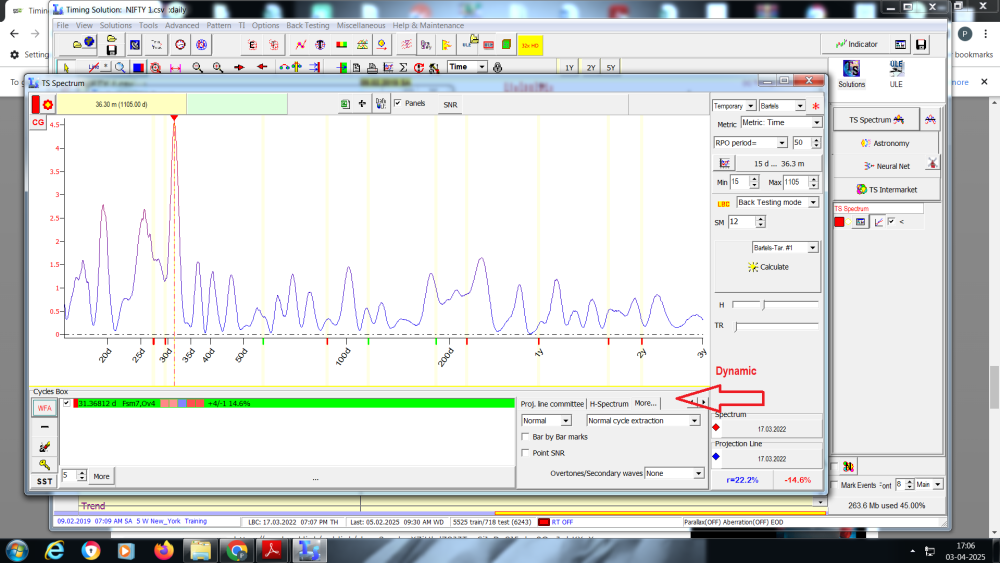The image size is (1000, 563).
Task: Click the CG button beside the chart
Action: click(x=38, y=122)
